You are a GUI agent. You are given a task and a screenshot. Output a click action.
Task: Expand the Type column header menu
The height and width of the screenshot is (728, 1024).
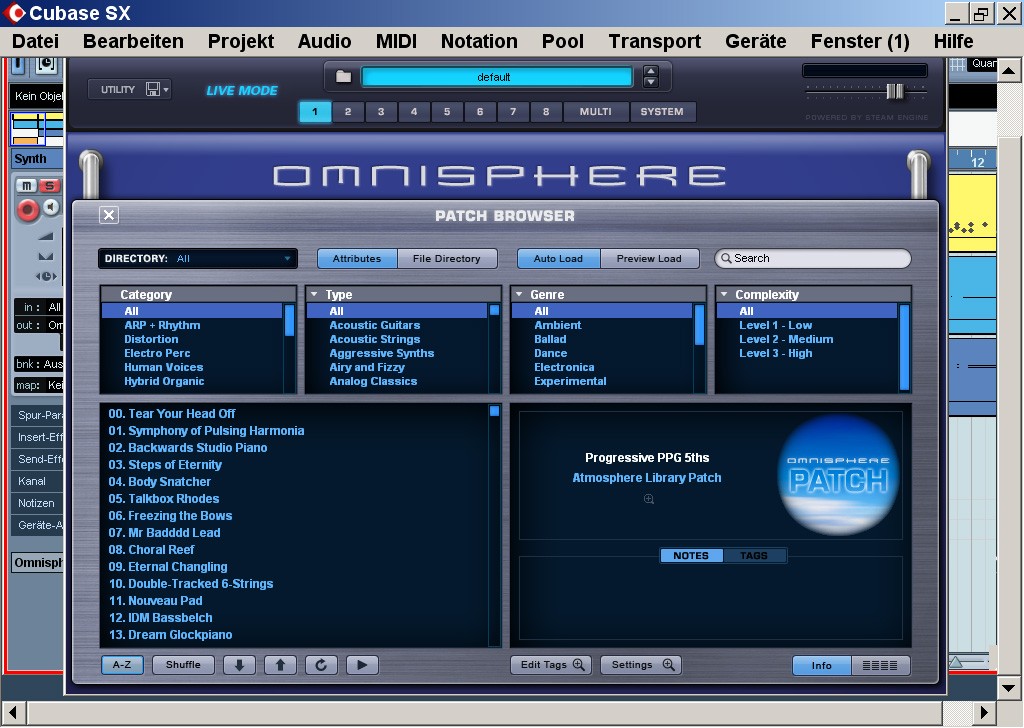coord(314,294)
